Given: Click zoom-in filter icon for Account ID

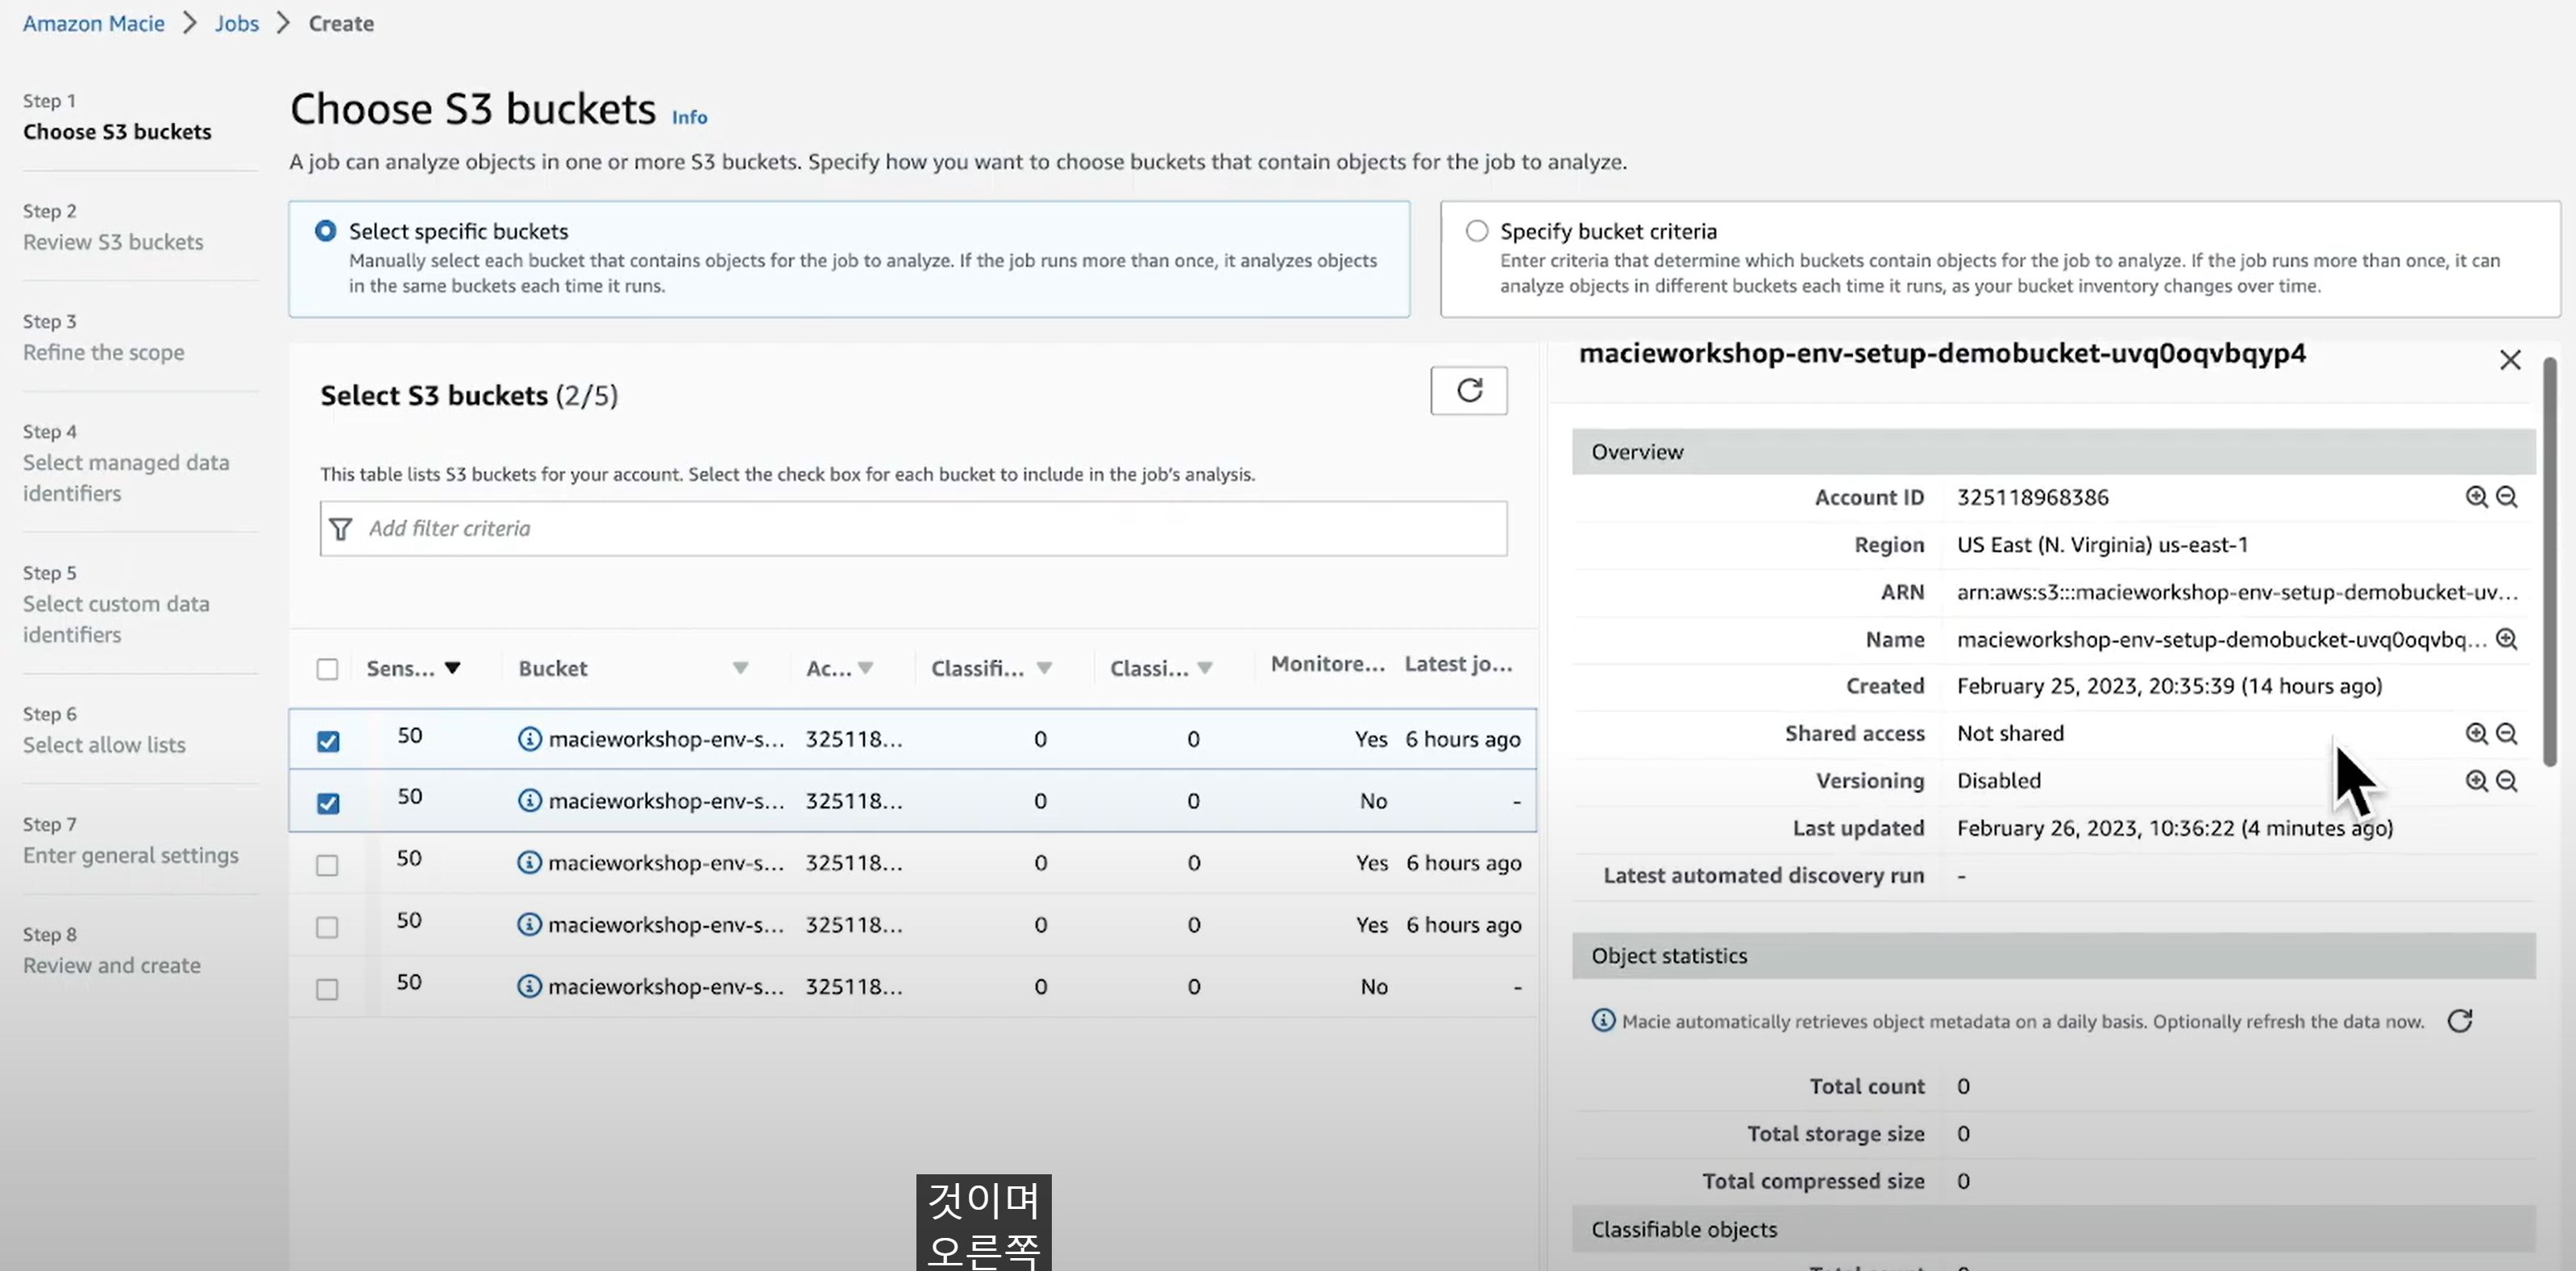Looking at the screenshot, I should pos(2475,497).
